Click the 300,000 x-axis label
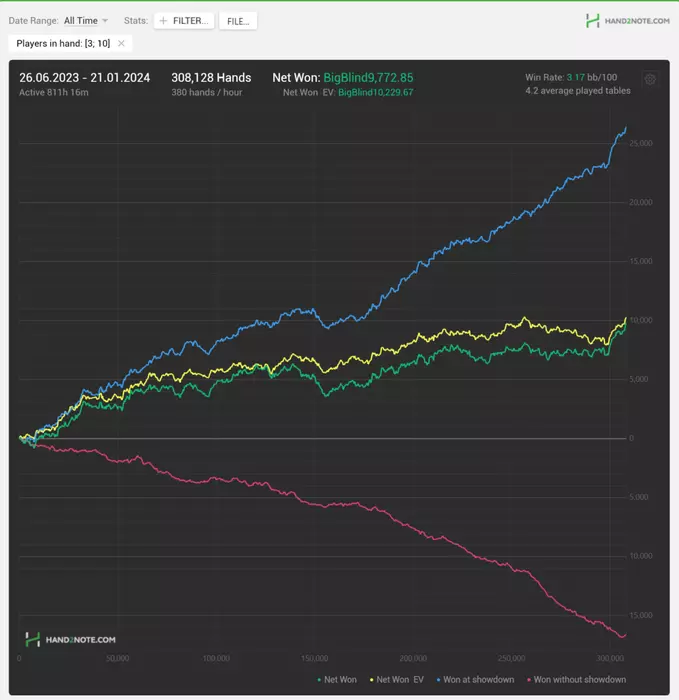Viewport: 679px width, 700px height. click(x=610, y=658)
